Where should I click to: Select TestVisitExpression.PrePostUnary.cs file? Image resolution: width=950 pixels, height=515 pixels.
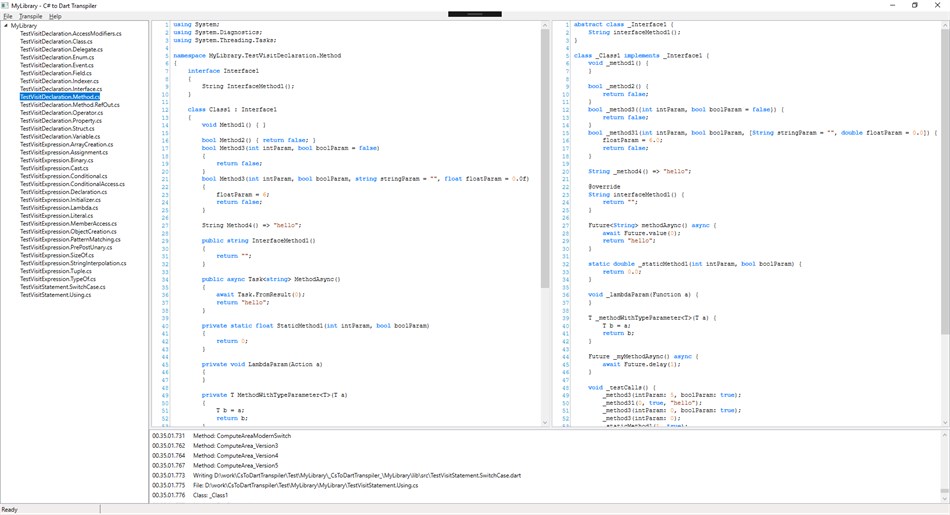tap(66, 247)
